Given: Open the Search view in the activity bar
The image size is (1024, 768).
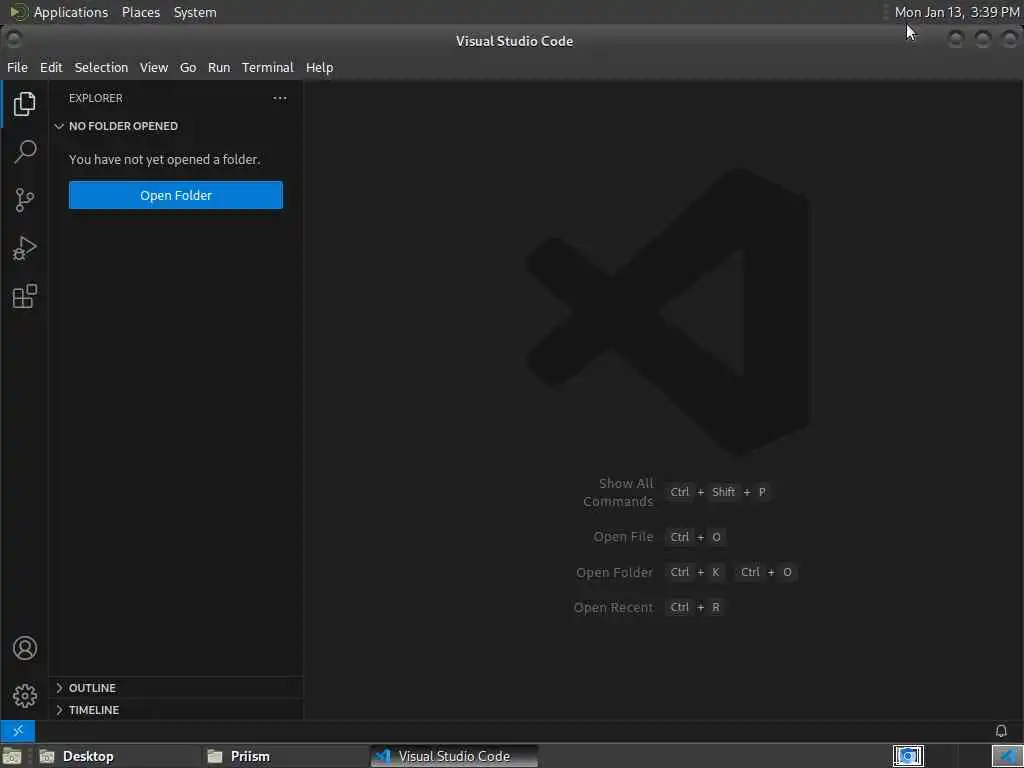Looking at the screenshot, I should pyautogui.click(x=25, y=152).
